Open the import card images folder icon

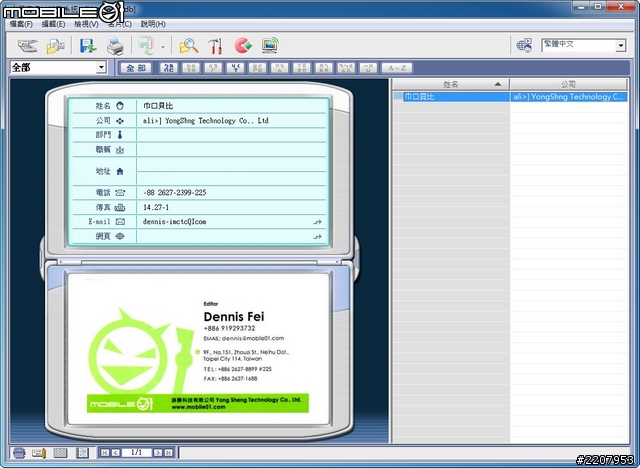click(56, 46)
